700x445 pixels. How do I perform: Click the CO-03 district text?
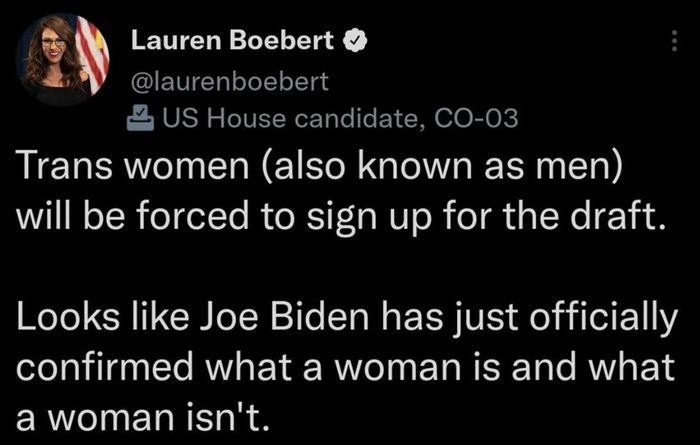coord(476,121)
